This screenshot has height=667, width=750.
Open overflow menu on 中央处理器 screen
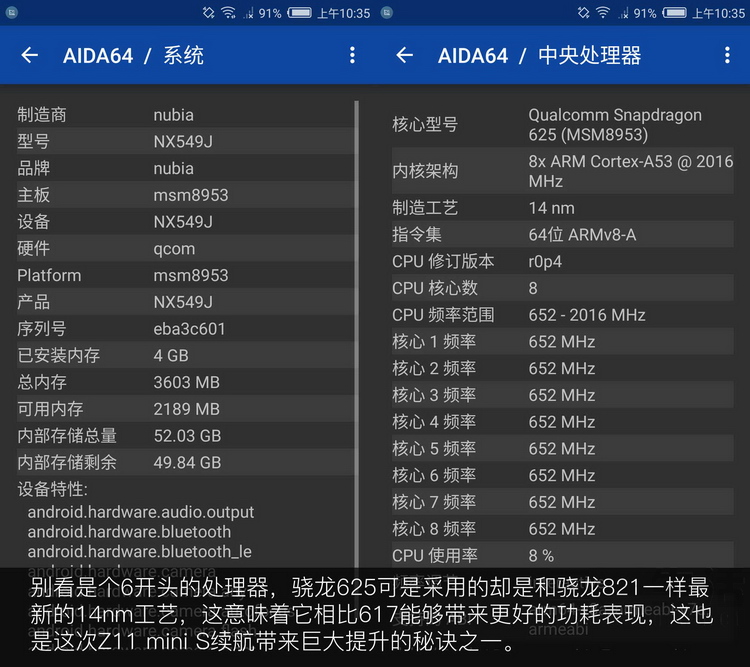[x=728, y=56]
